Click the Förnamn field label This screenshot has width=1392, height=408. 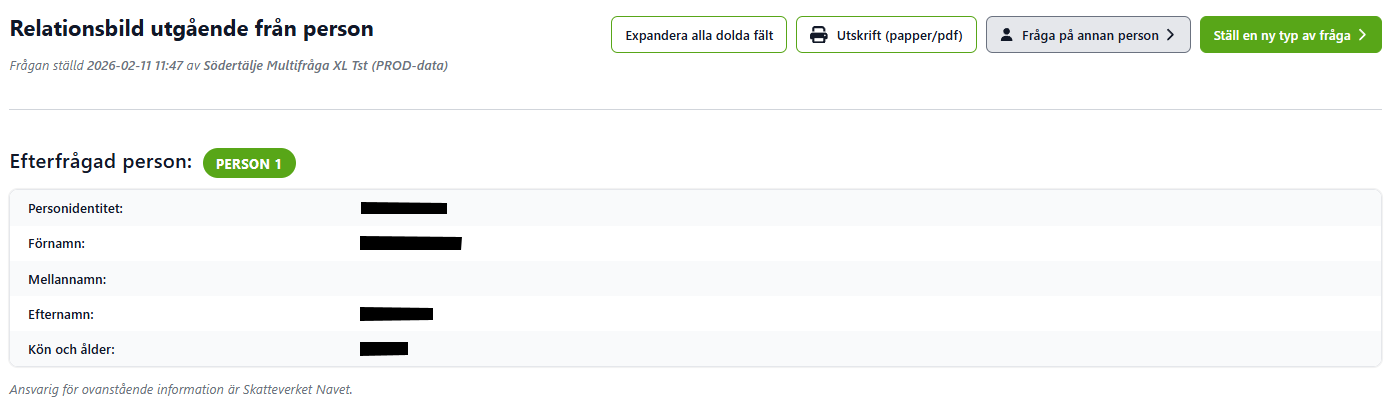(x=57, y=243)
